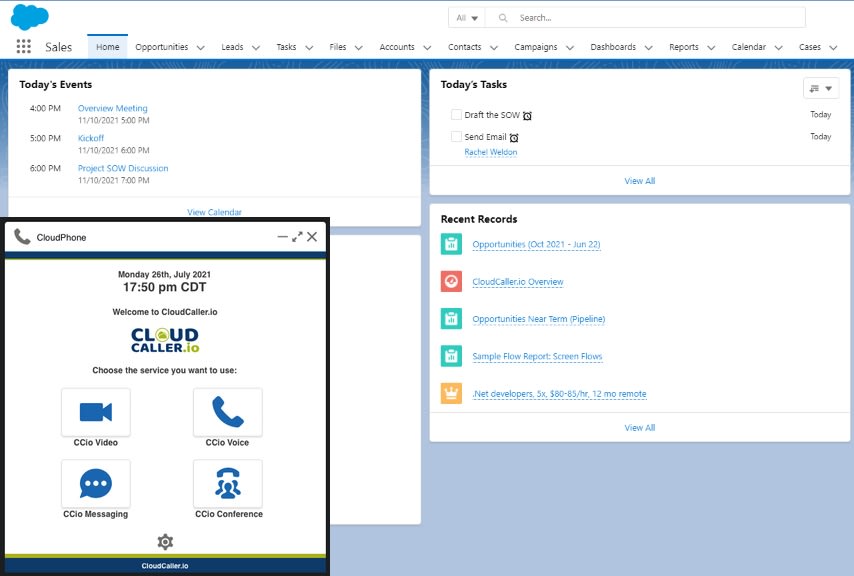The image size is (854, 576).
Task: Click the Send Email task name
Action: (x=485, y=137)
